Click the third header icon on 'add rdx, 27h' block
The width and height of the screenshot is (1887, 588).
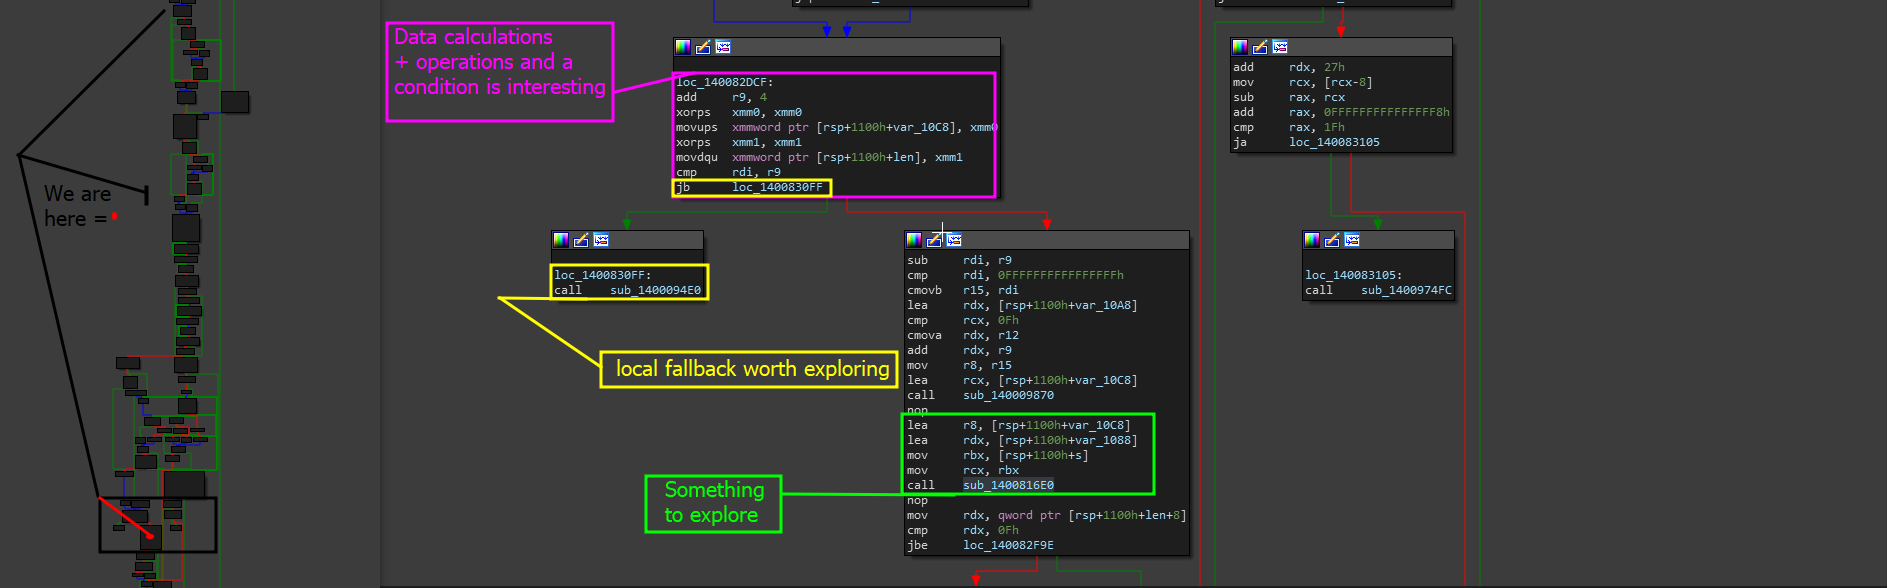point(1280,47)
